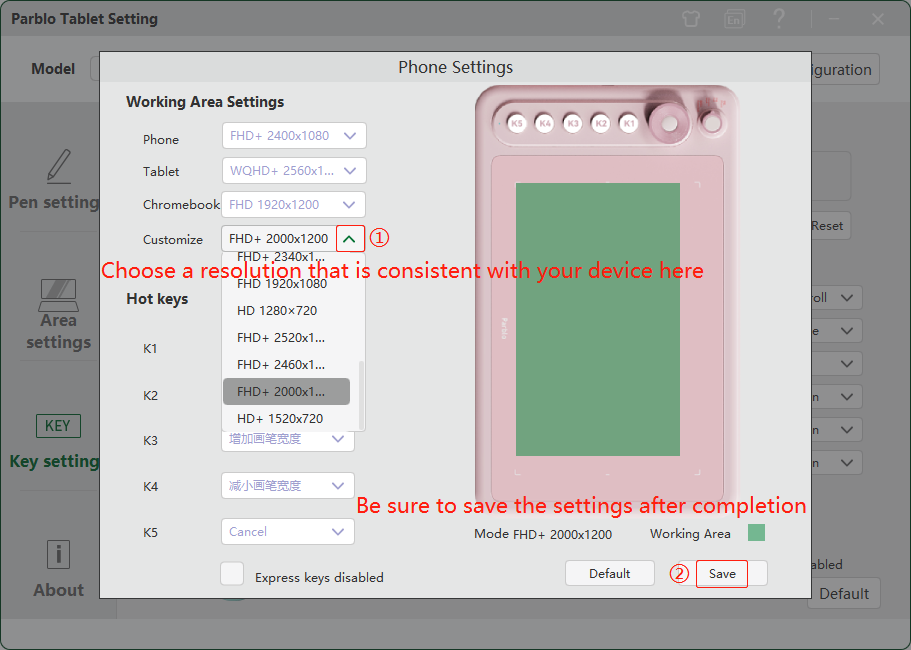The width and height of the screenshot is (911, 650).
Task: Enable the Express keys disabled checkbox
Action: coord(232,574)
